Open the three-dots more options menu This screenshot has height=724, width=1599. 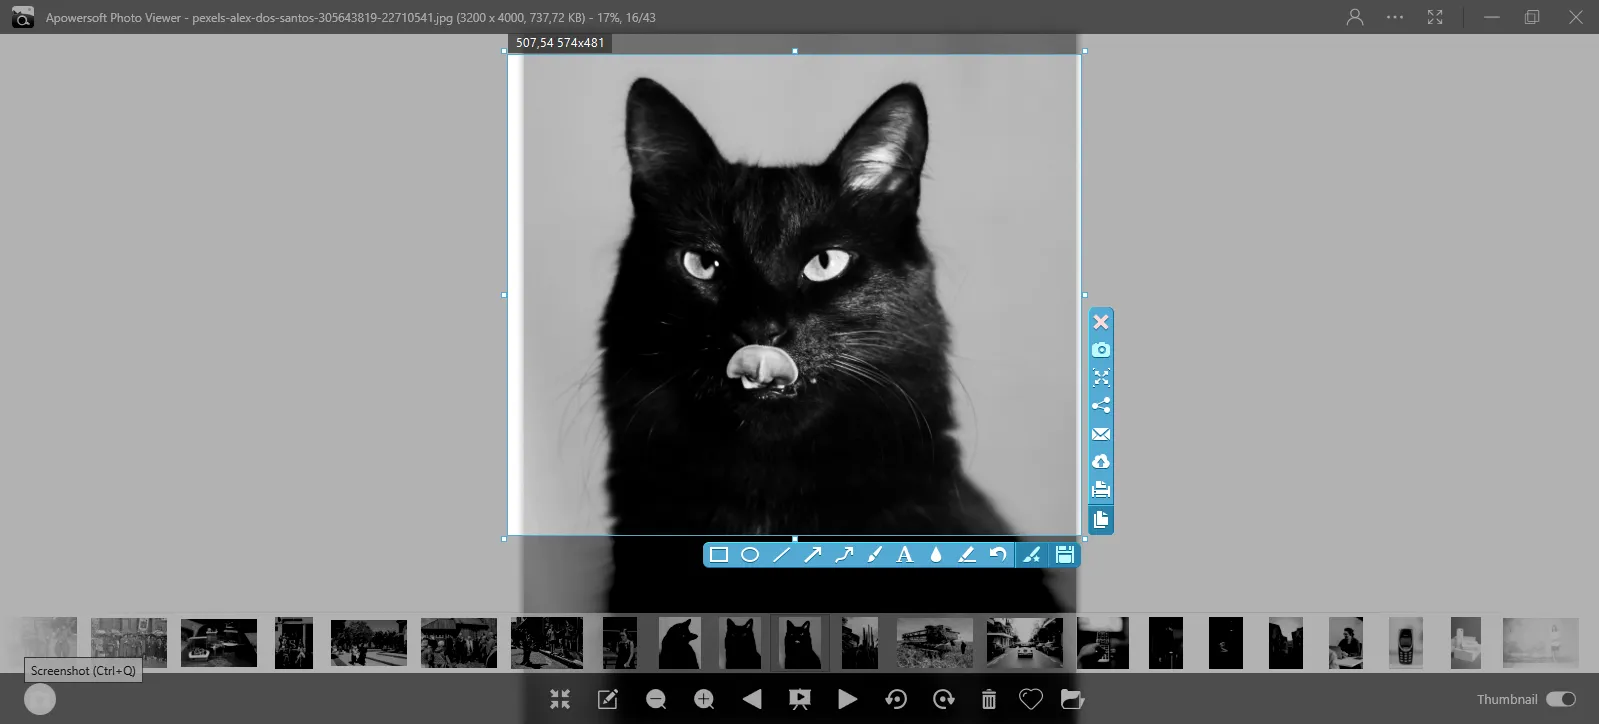[x=1395, y=17]
